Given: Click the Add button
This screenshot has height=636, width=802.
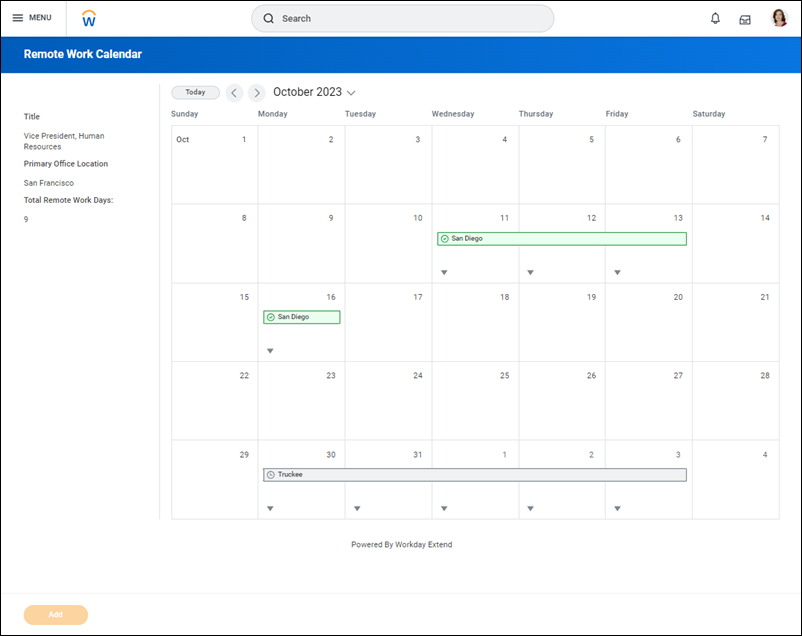Looking at the screenshot, I should tap(56, 615).
